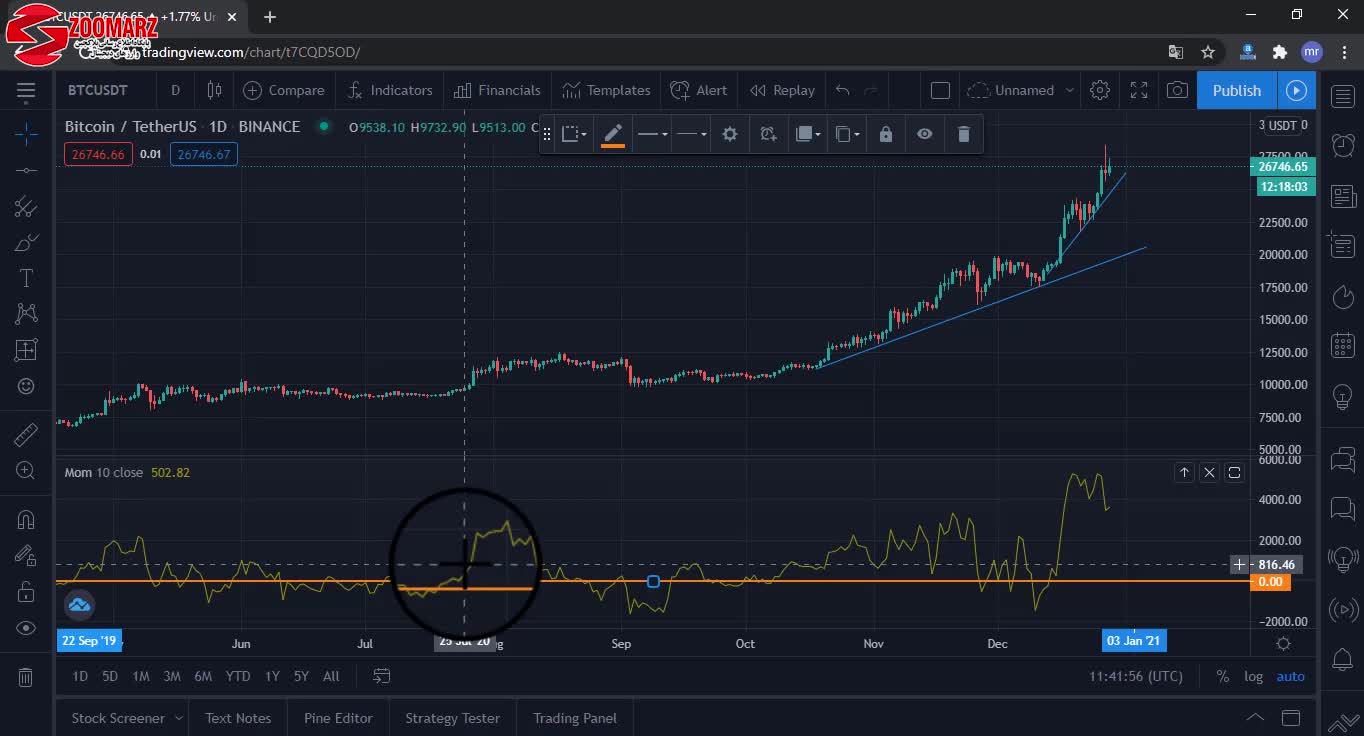The width and height of the screenshot is (1364, 736).
Task: Toggle lock on the selected drawing
Action: coord(885,134)
